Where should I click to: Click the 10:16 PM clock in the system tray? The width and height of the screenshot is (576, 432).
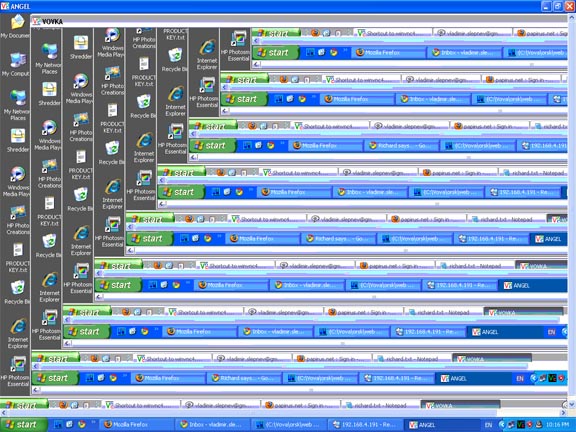557,425
